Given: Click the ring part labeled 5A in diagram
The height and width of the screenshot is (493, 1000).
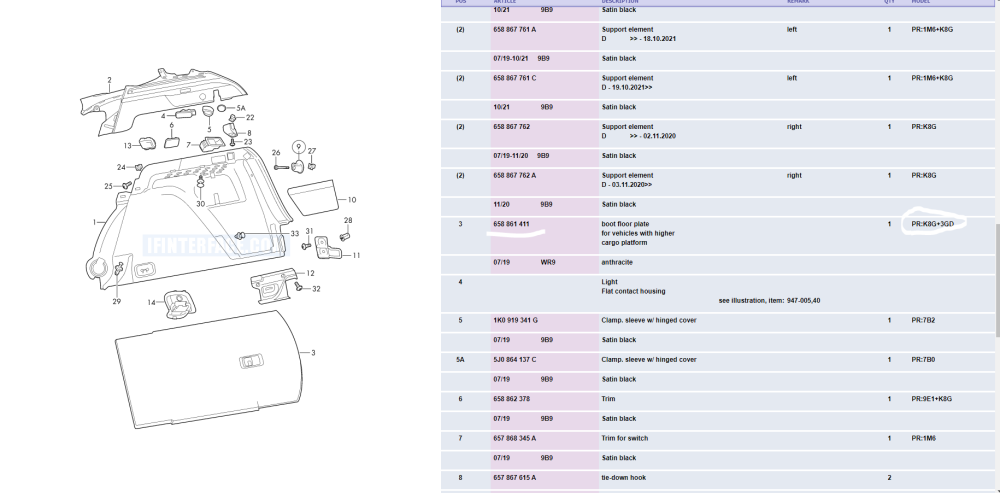Looking at the screenshot, I should 222,108.
